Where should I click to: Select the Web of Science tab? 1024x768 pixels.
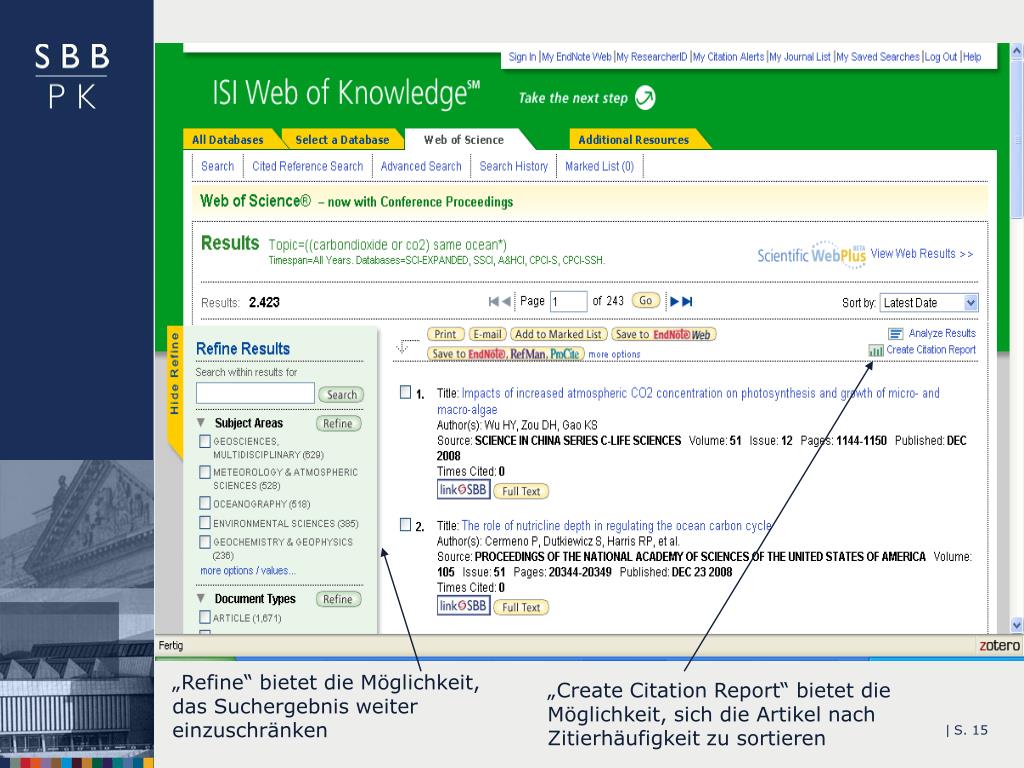(464, 140)
